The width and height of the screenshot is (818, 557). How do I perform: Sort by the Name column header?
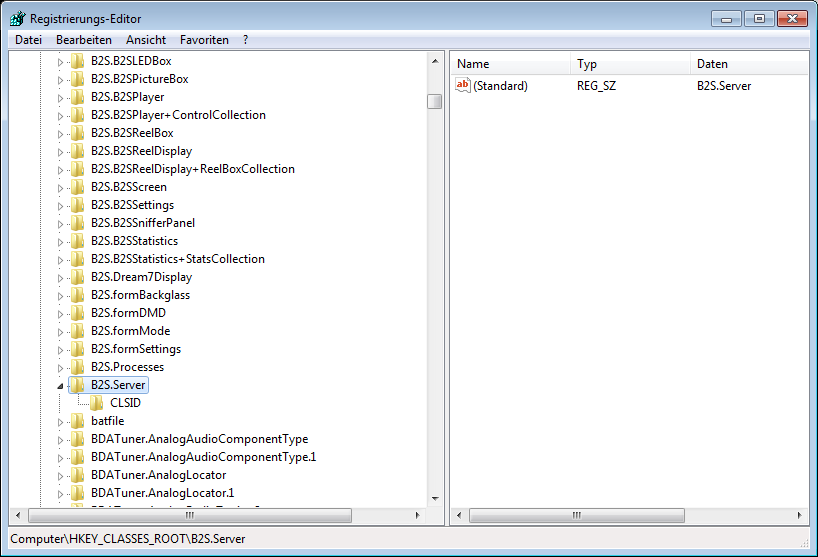[510, 64]
